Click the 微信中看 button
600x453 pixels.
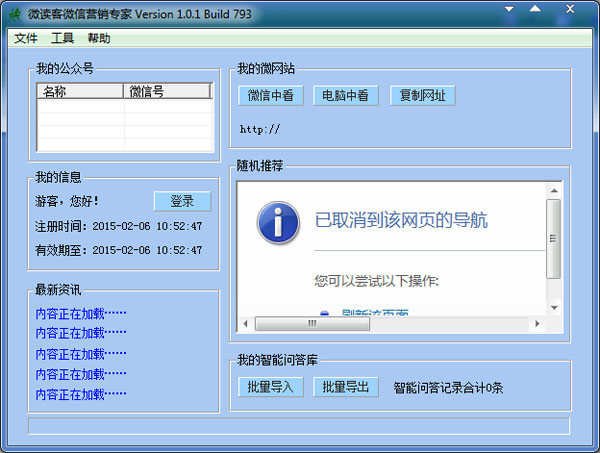pyautogui.click(x=271, y=95)
